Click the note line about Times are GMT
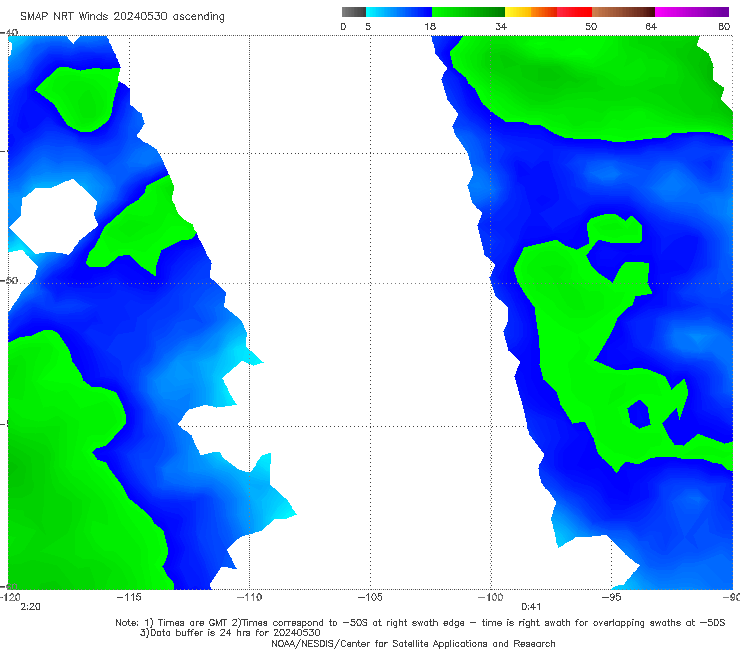The image size is (740, 650). click(420, 623)
